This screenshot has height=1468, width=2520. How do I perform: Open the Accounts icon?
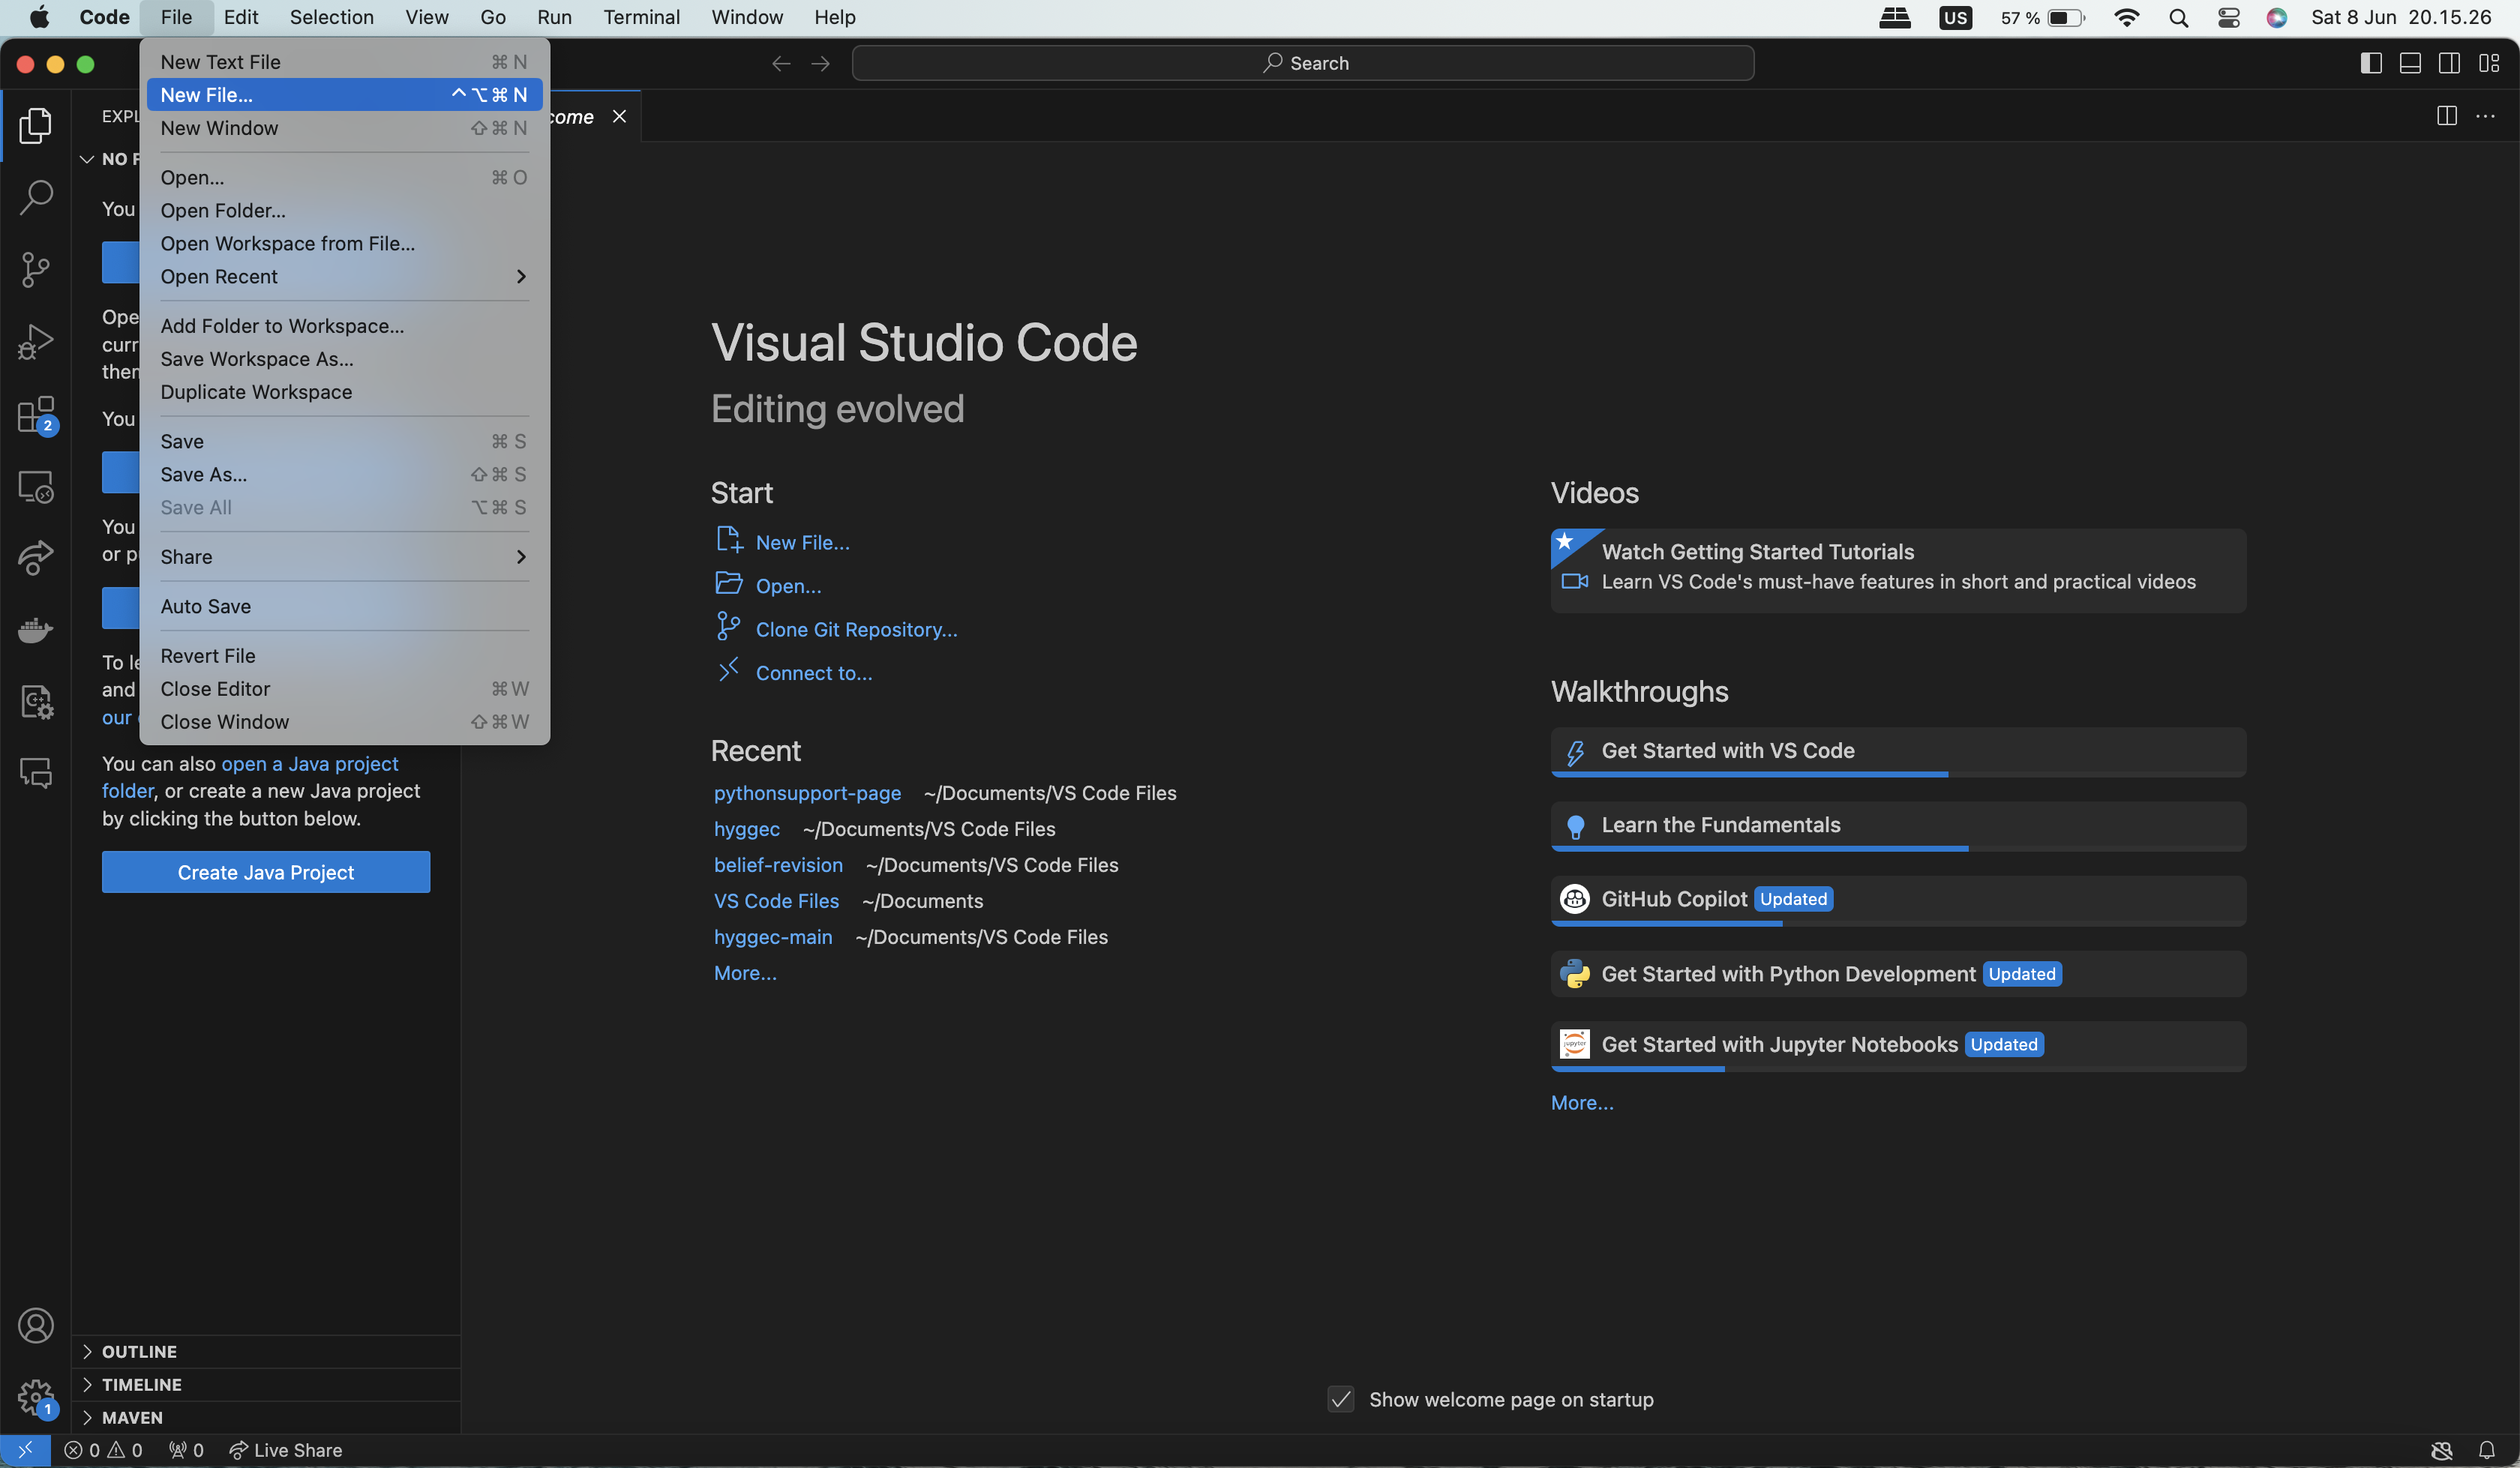click(x=36, y=1325)
